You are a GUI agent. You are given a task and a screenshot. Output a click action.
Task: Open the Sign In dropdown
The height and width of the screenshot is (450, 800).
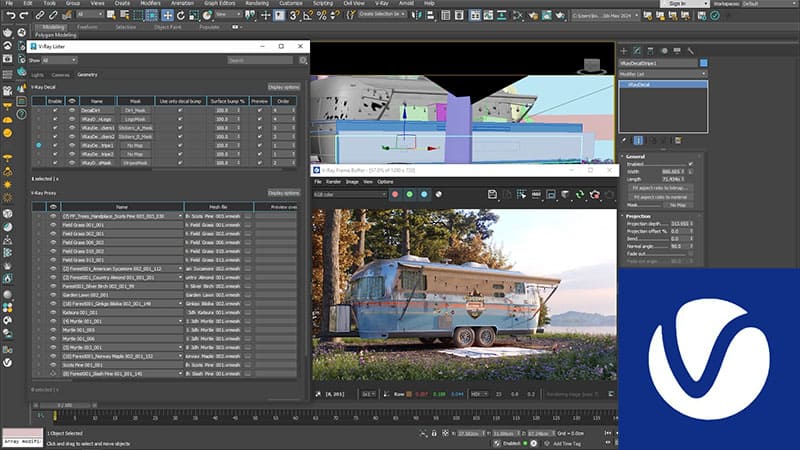[x=685, y=4]
